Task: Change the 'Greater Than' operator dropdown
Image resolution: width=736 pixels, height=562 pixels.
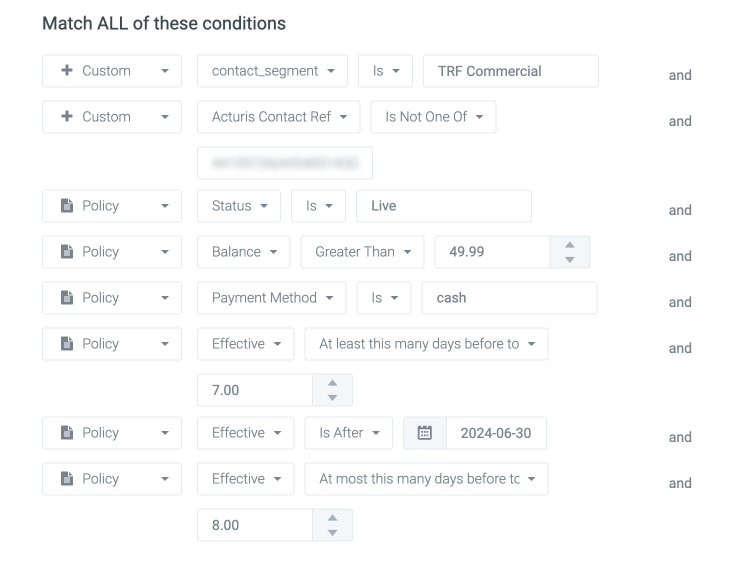Action: tap(362, 252)
